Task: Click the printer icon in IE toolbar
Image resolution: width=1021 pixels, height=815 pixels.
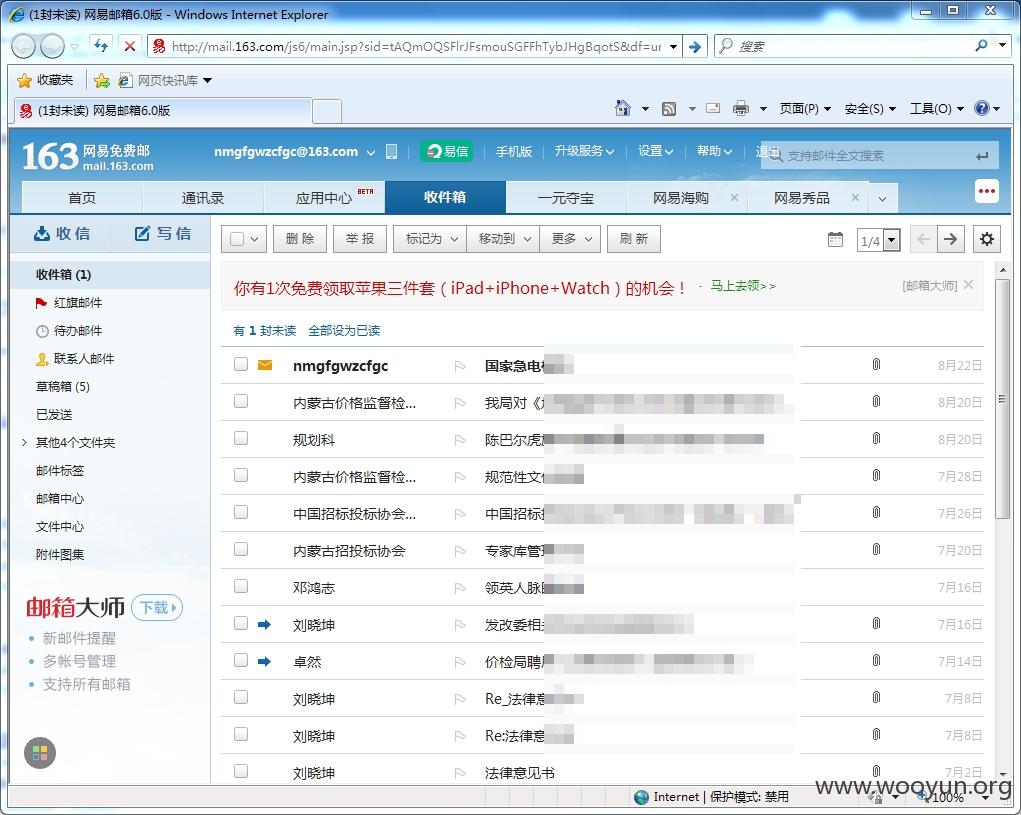Action: point(741,109)
